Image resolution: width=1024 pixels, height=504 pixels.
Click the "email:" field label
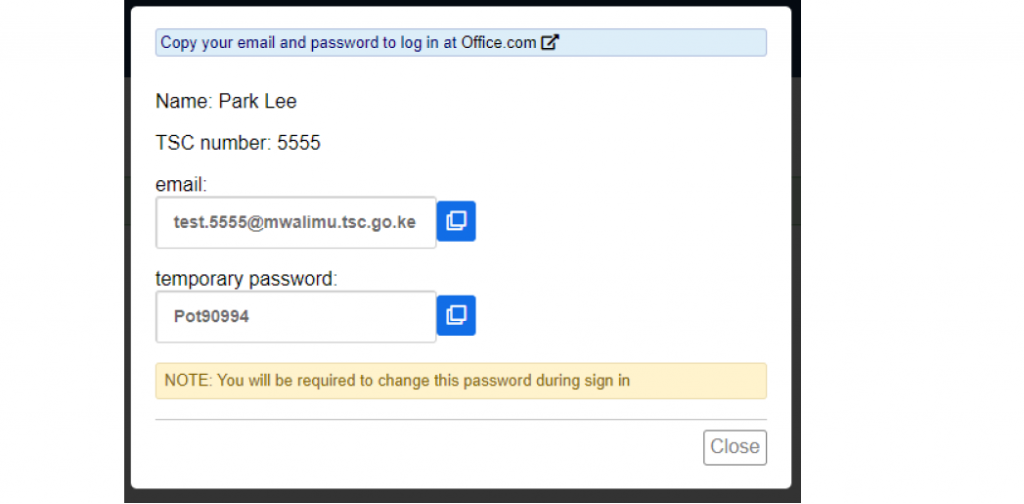pyautogui.click(x=181, y=184)
